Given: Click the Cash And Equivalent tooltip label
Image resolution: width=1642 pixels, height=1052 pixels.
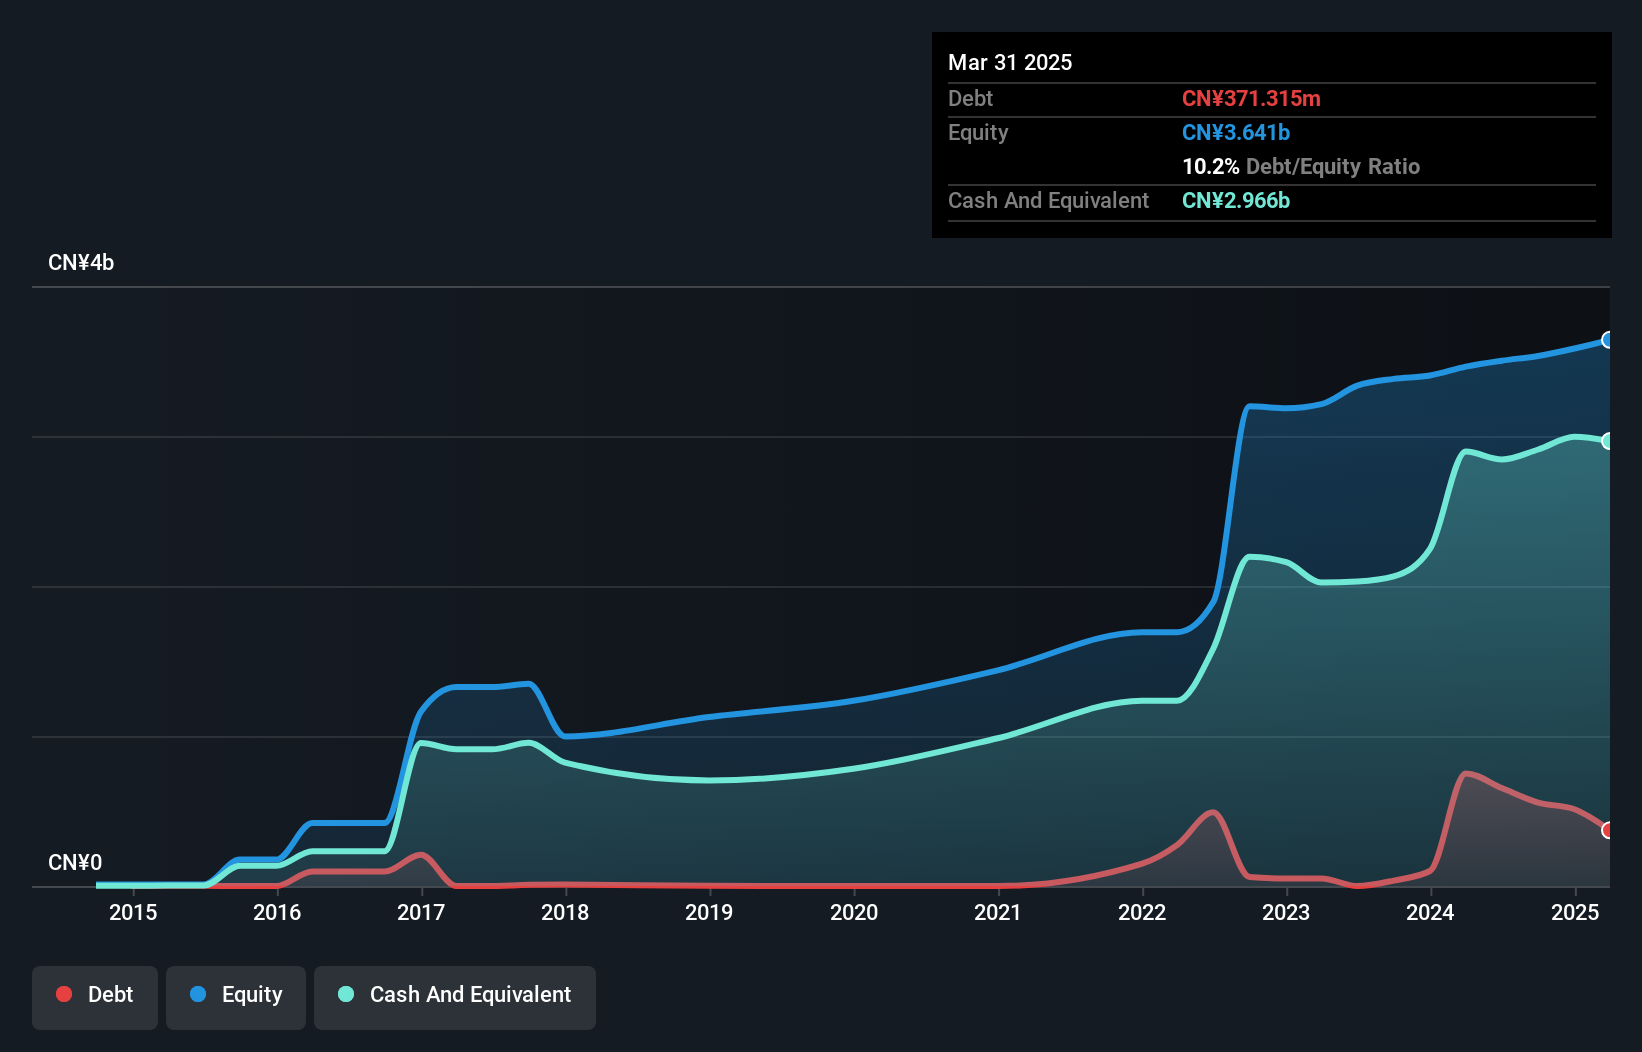Looking at the screenshot, I should 1048,201.
